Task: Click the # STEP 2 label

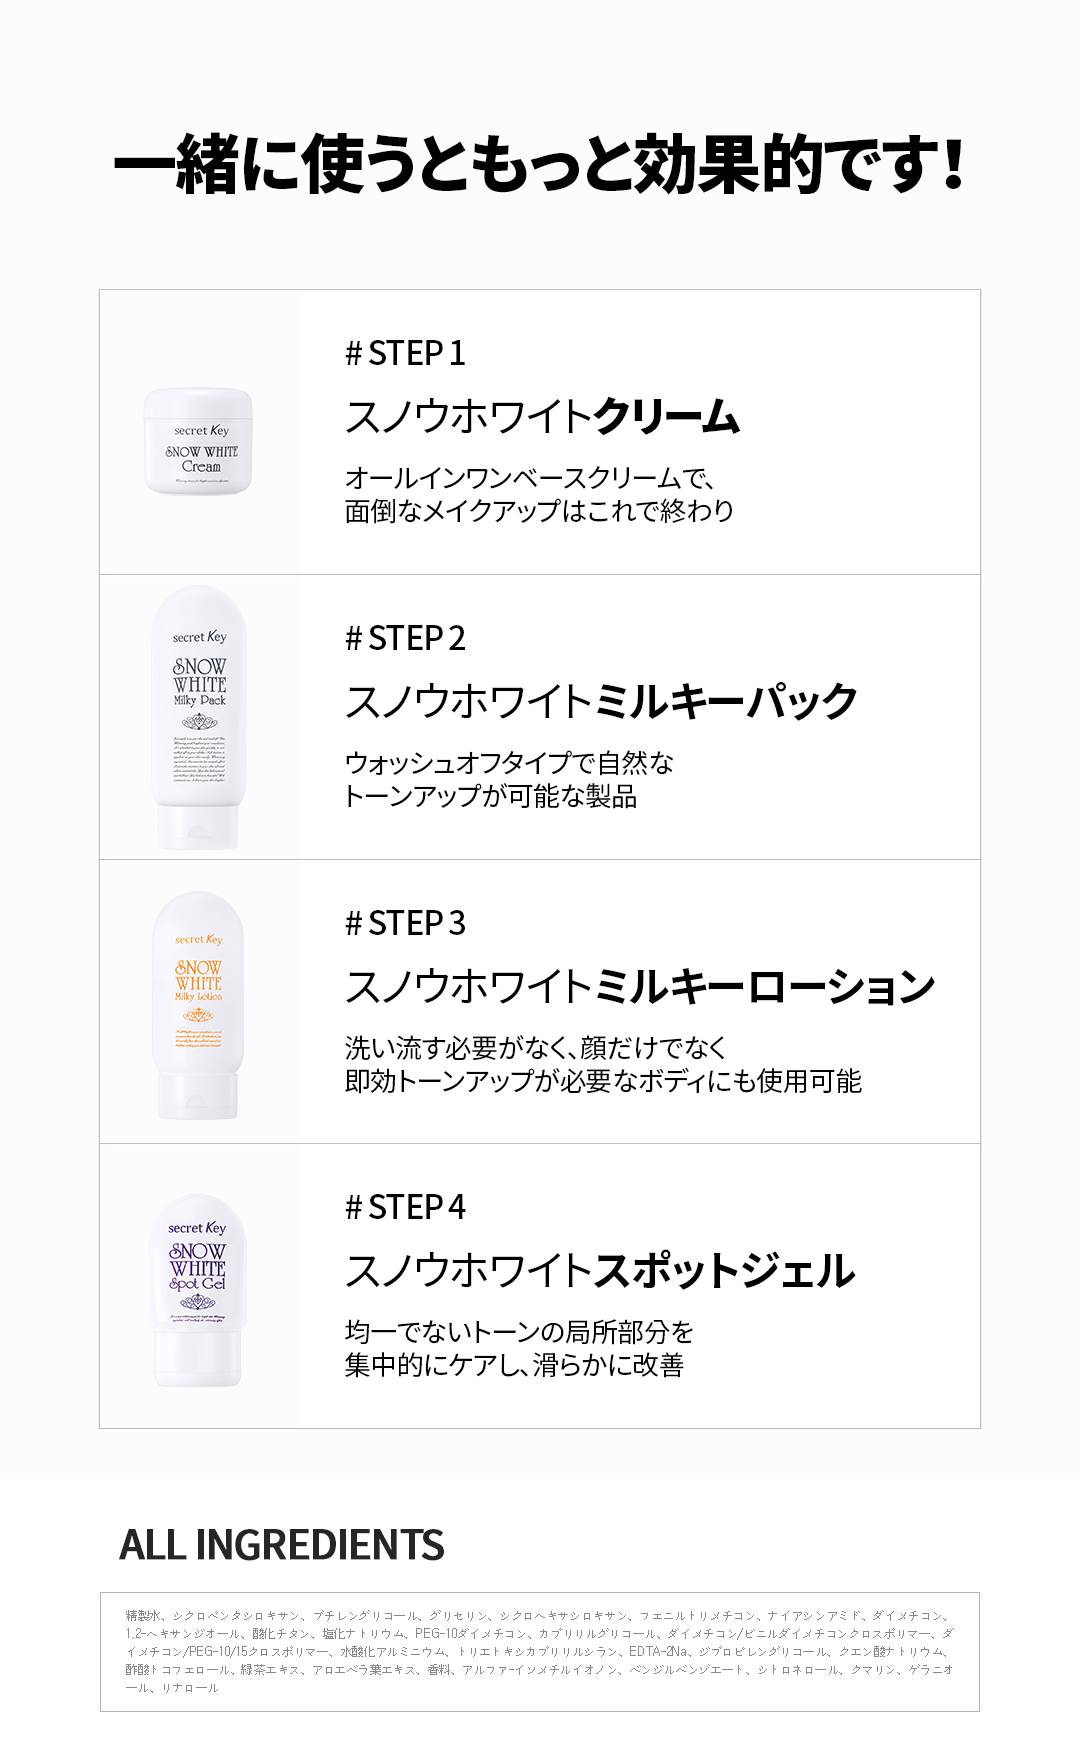Action: [405, 638]
